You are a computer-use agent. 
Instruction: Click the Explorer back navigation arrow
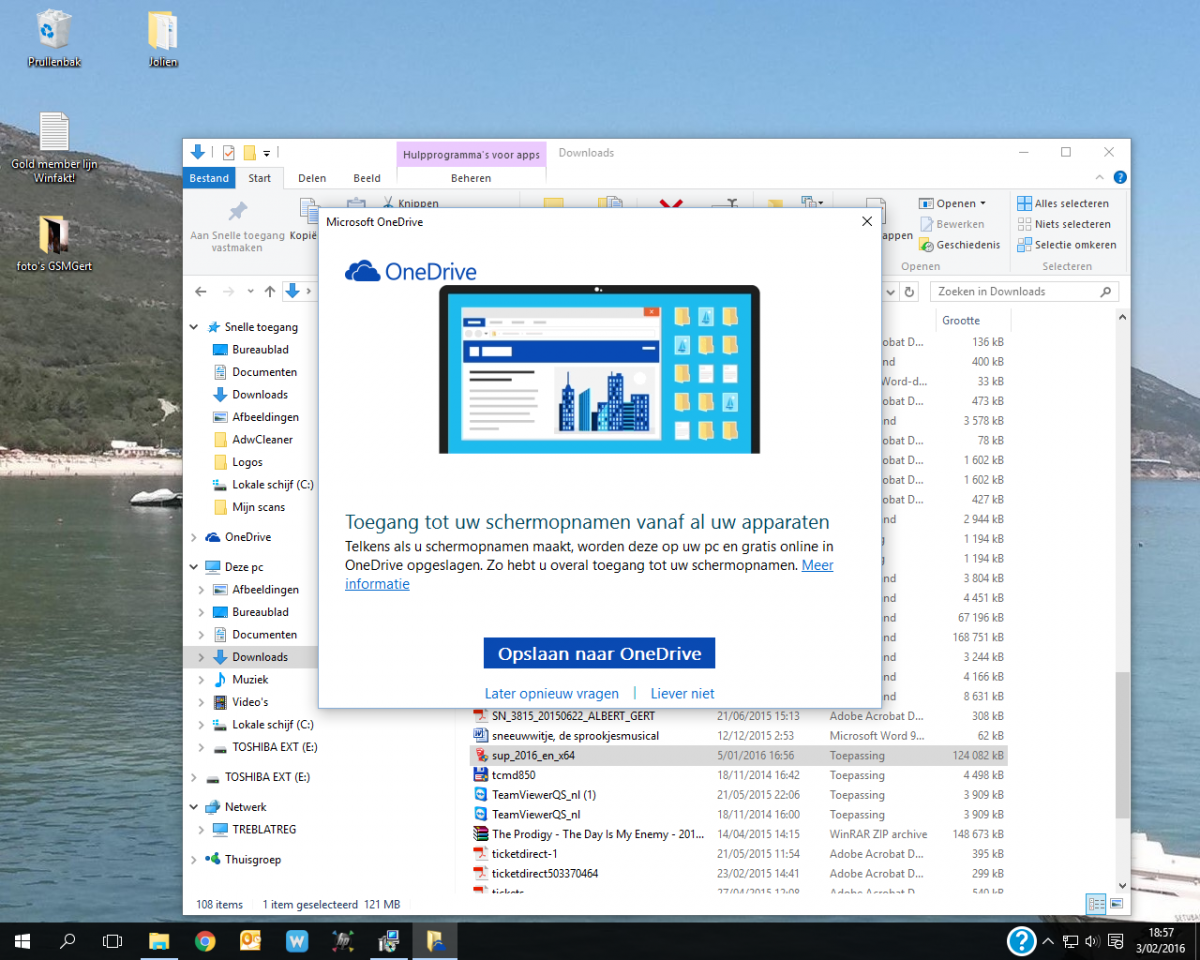tap(201, 291)
